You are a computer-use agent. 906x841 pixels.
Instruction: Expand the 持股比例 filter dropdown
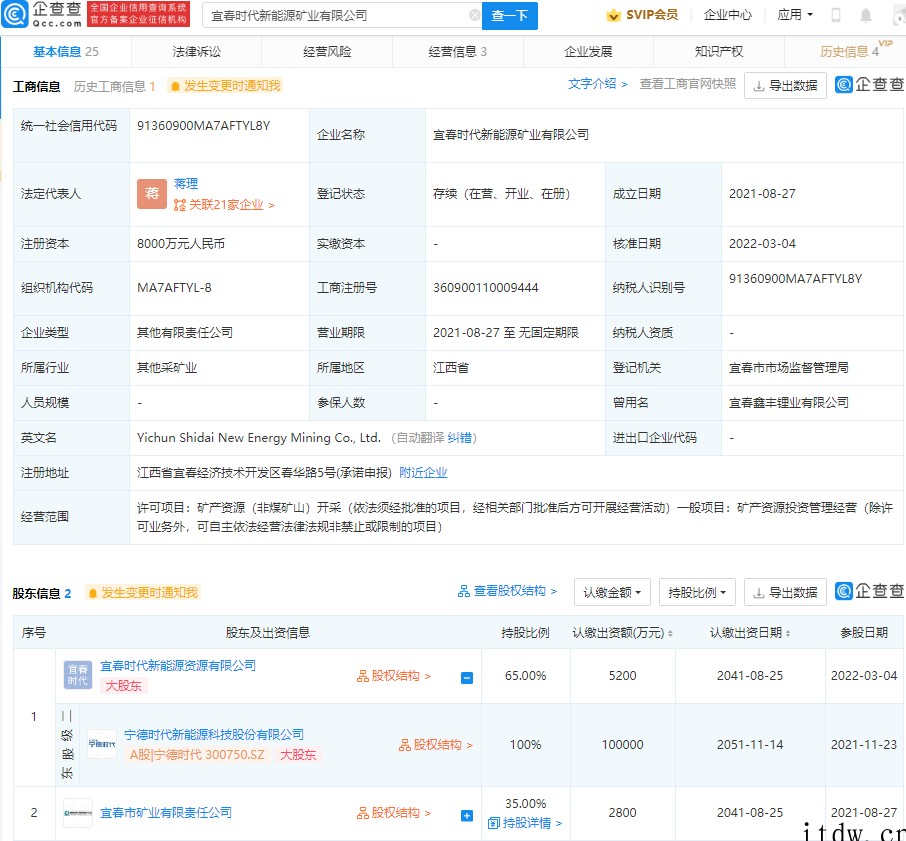pos(697,592)
